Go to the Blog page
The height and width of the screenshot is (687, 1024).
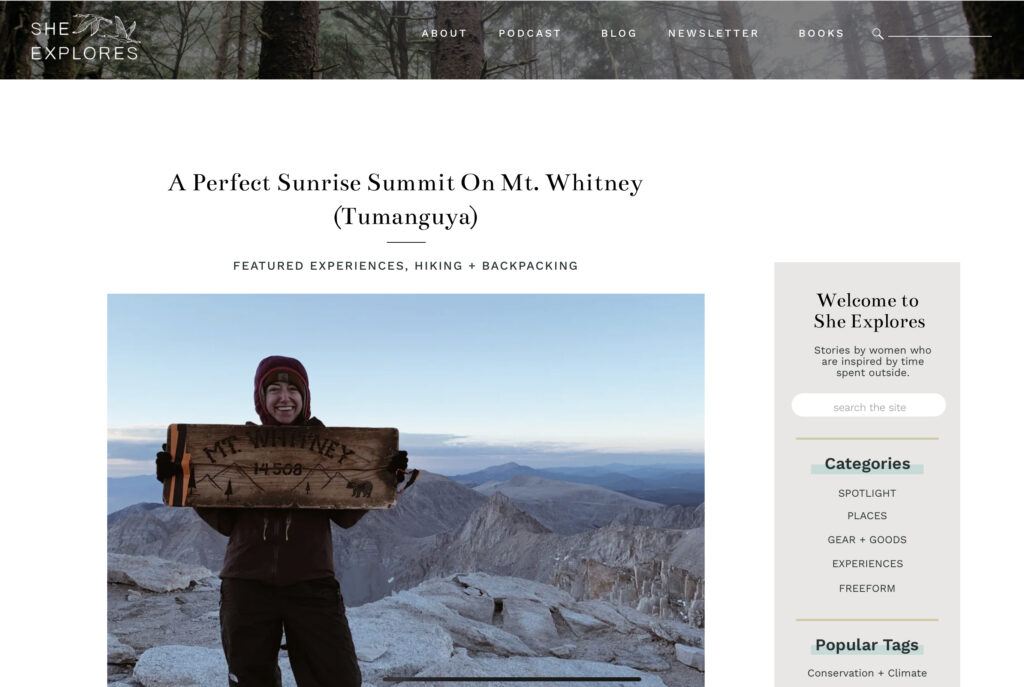[618, 33]
